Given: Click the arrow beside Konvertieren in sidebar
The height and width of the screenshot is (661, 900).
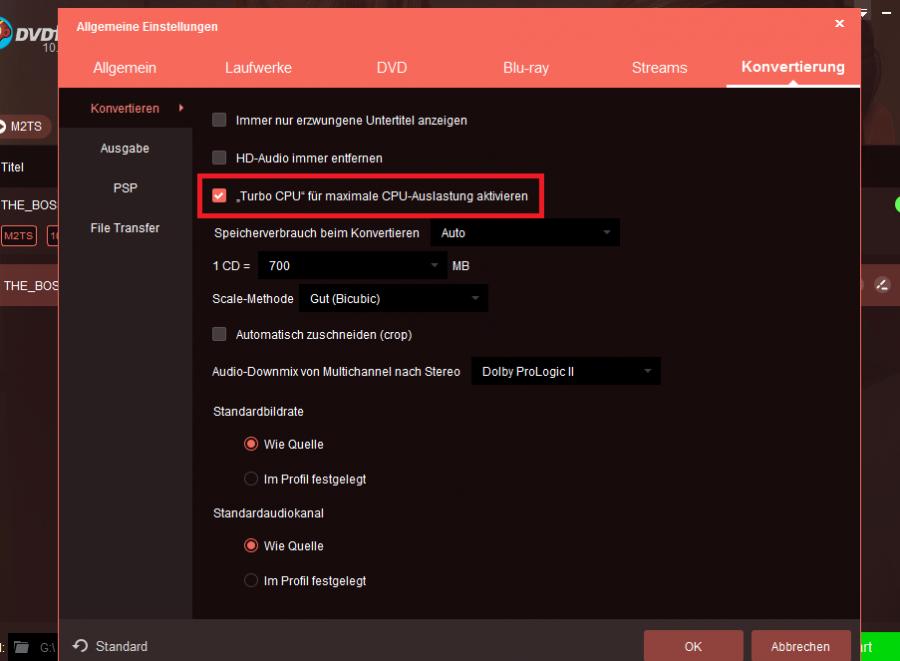Looking at the screenshot, I should coord(181,108).
